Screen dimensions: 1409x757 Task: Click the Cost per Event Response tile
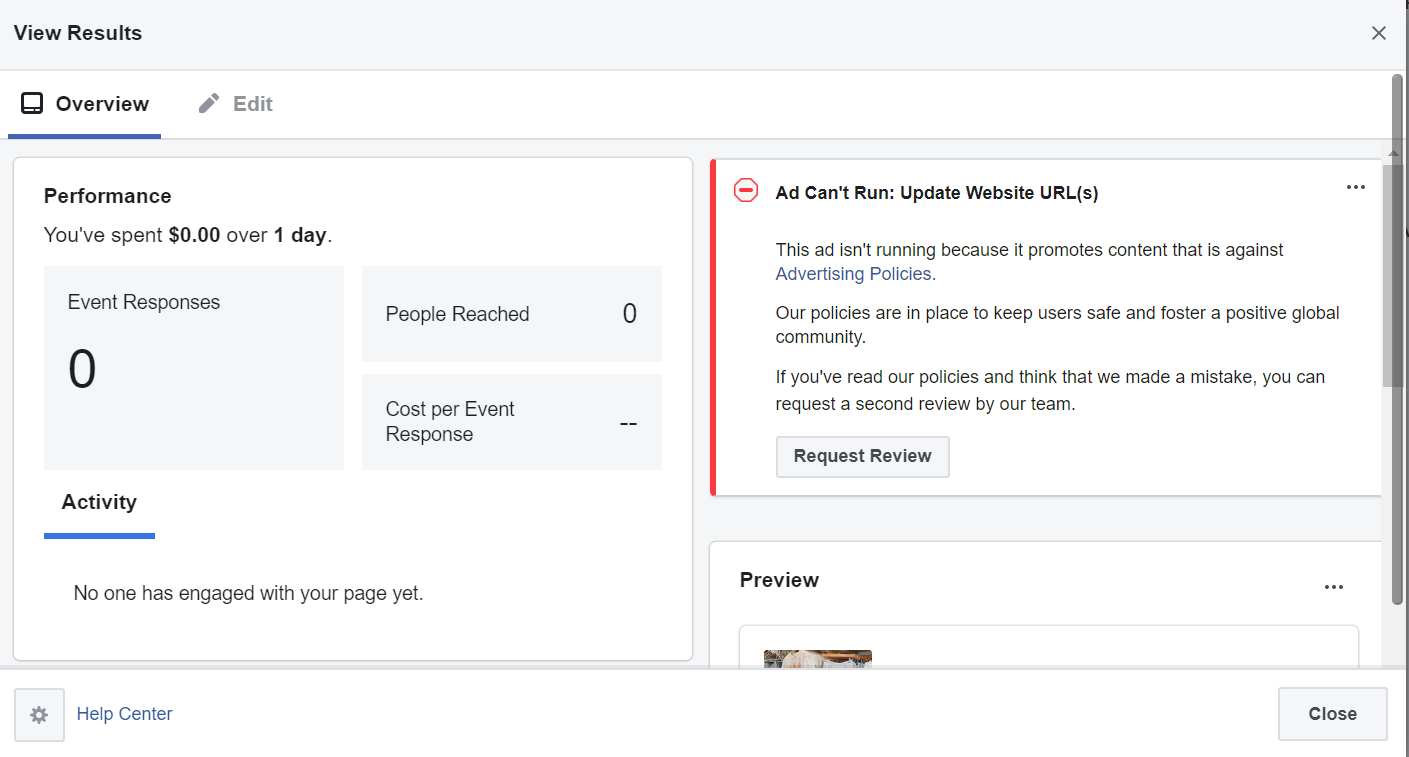click(512, 422)
